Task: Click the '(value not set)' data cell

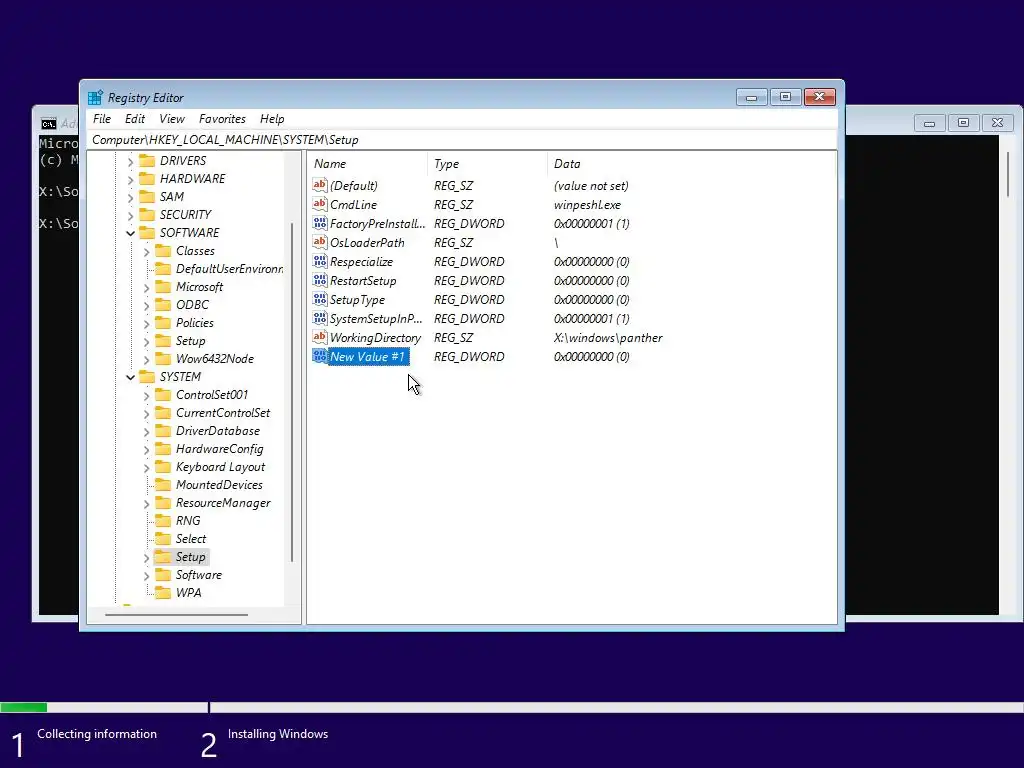Action: click(591, 185)
